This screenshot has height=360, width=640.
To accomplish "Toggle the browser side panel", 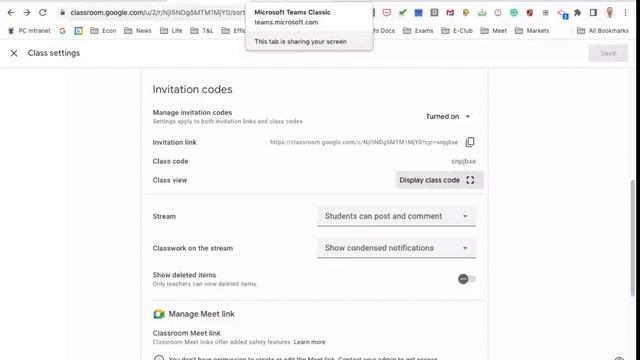I will coord(593,13).
